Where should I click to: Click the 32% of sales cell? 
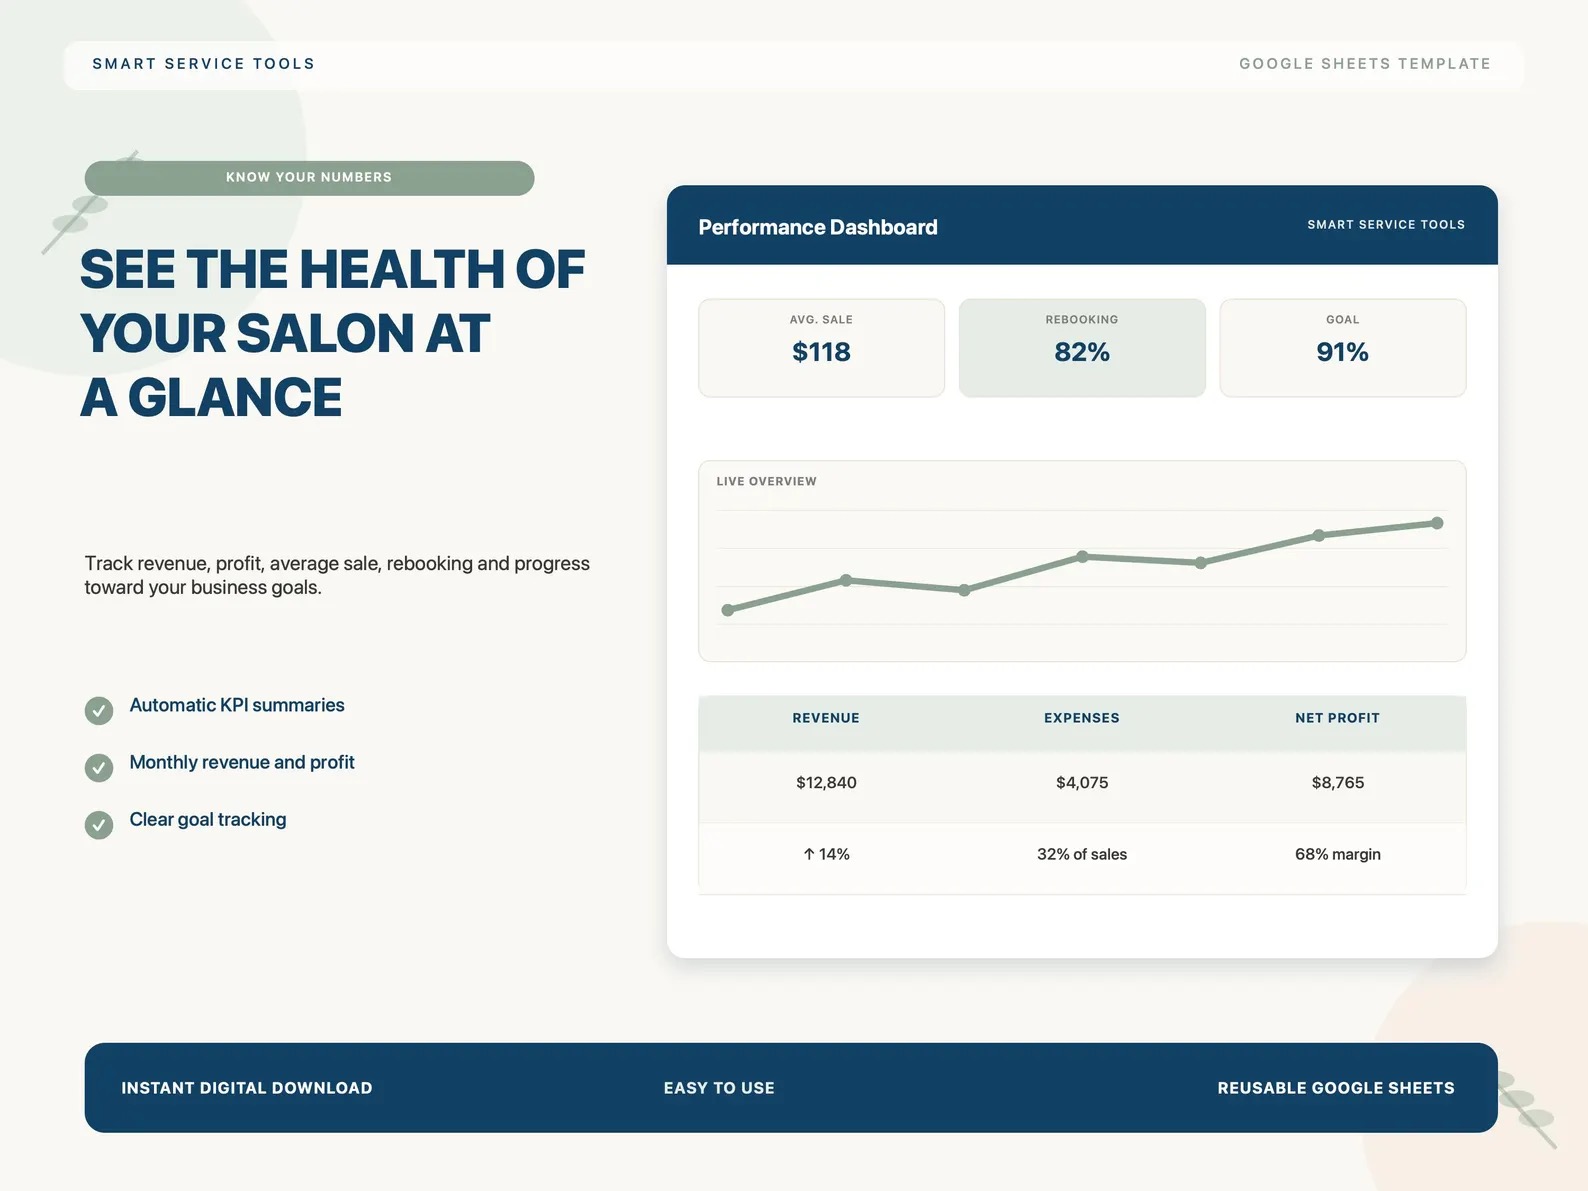pyautogui.click(x=1082, y=854)
